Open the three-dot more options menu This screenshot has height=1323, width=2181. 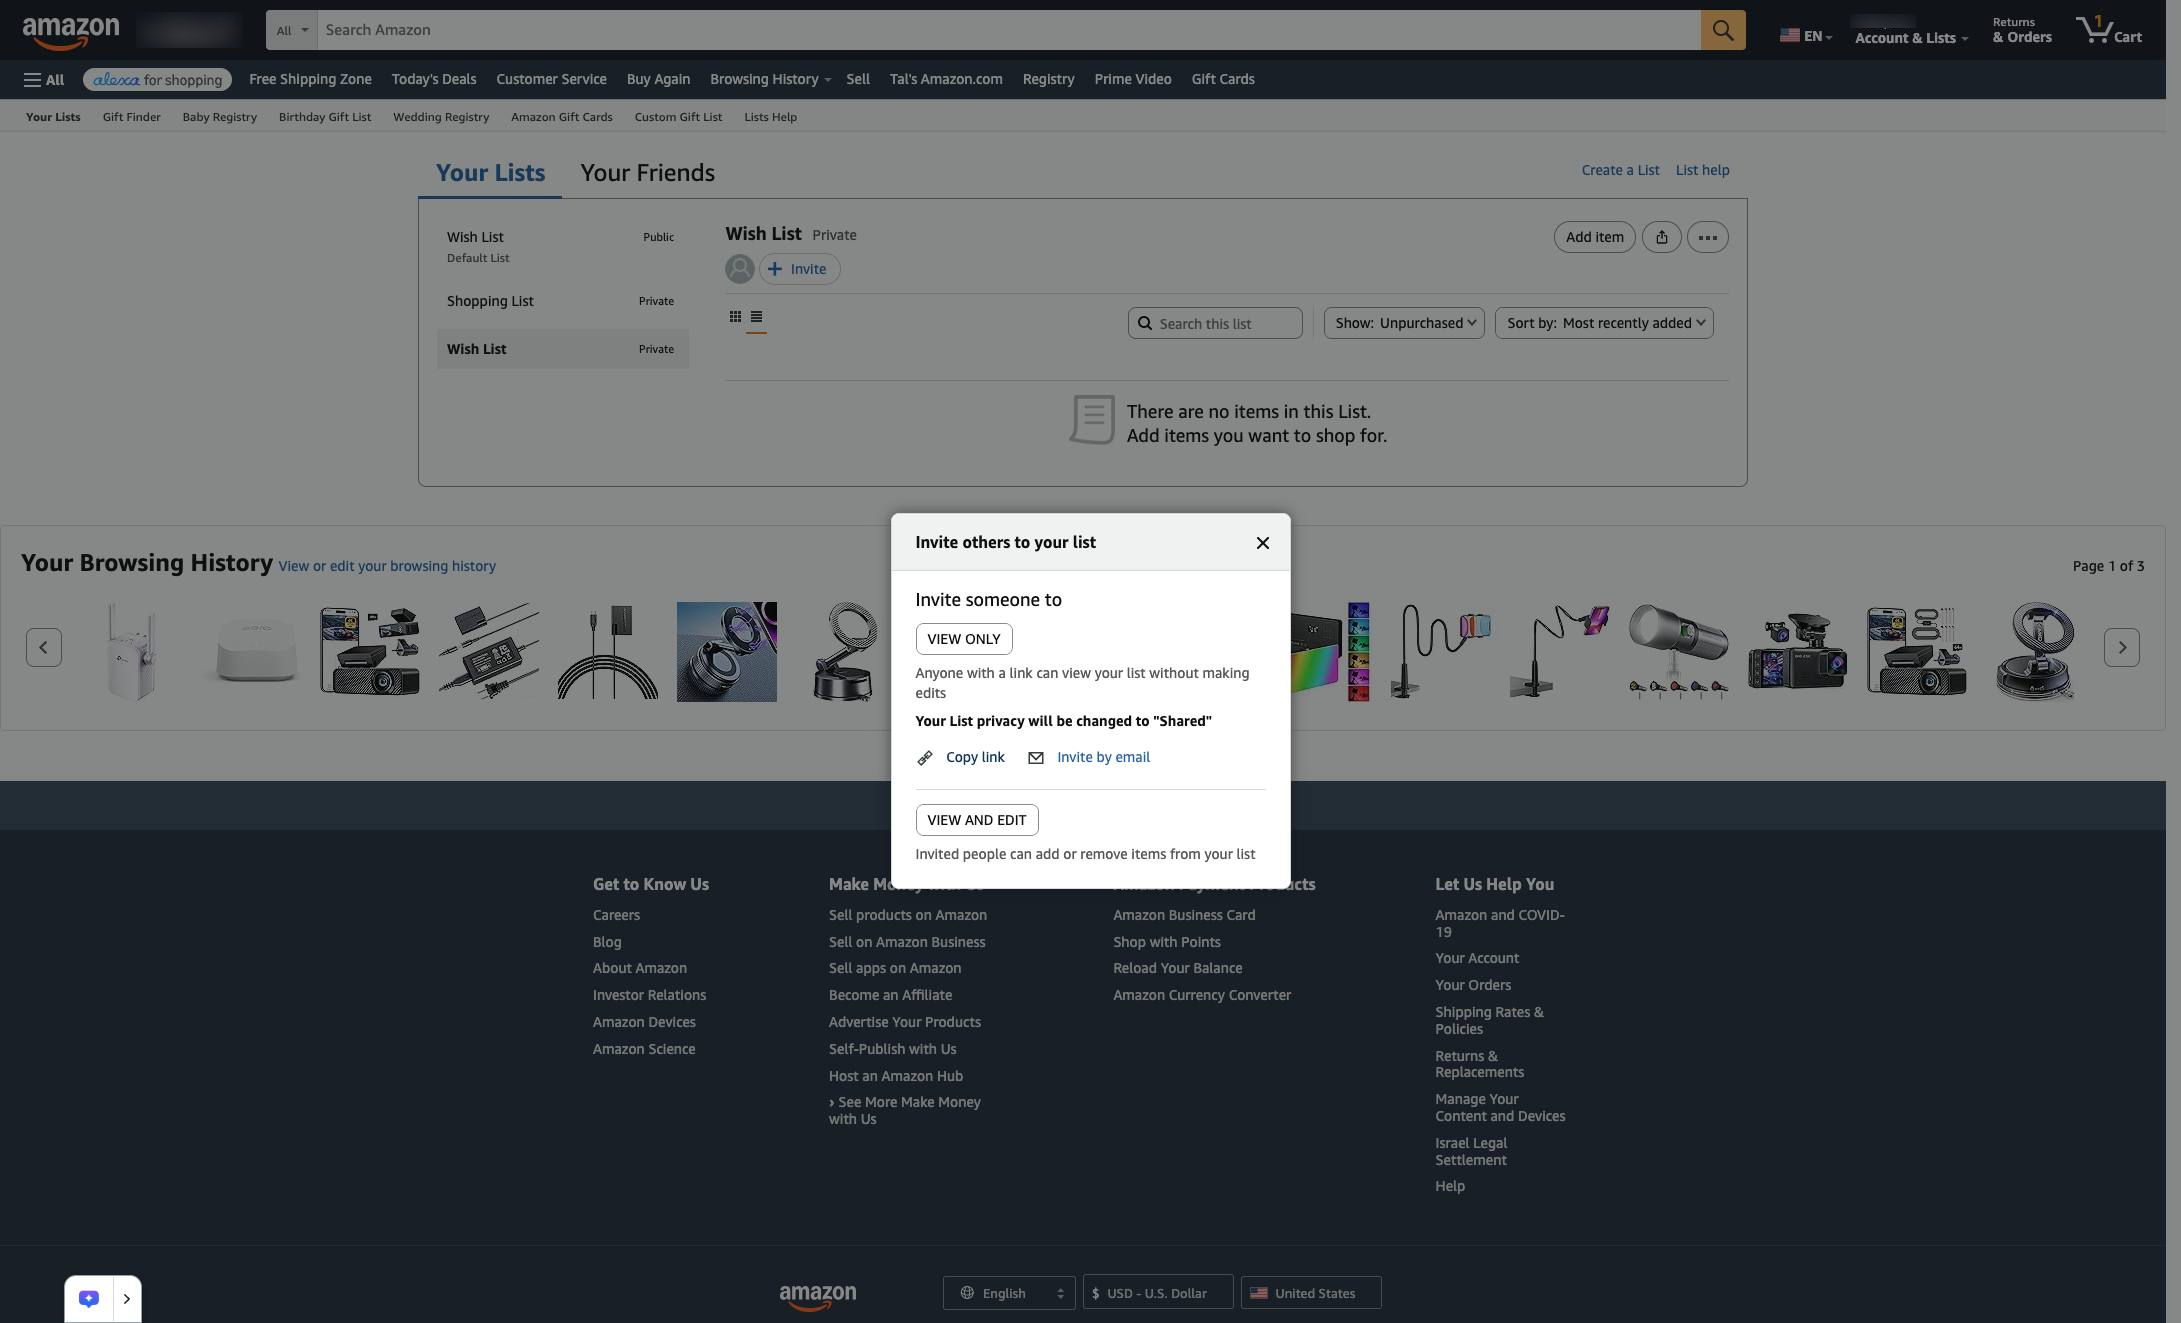[x=1707, y=237]
